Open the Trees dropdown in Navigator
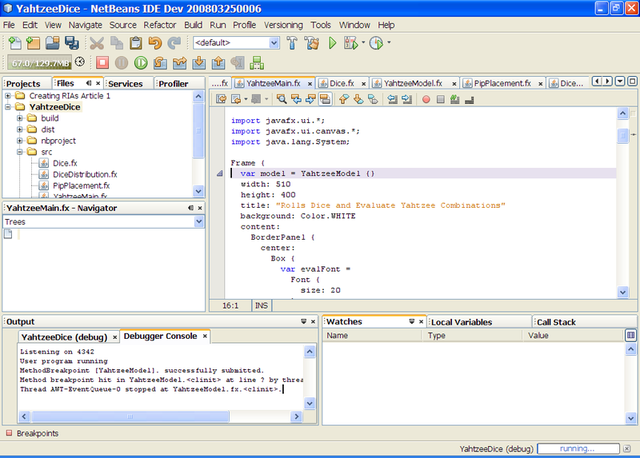 199,221
